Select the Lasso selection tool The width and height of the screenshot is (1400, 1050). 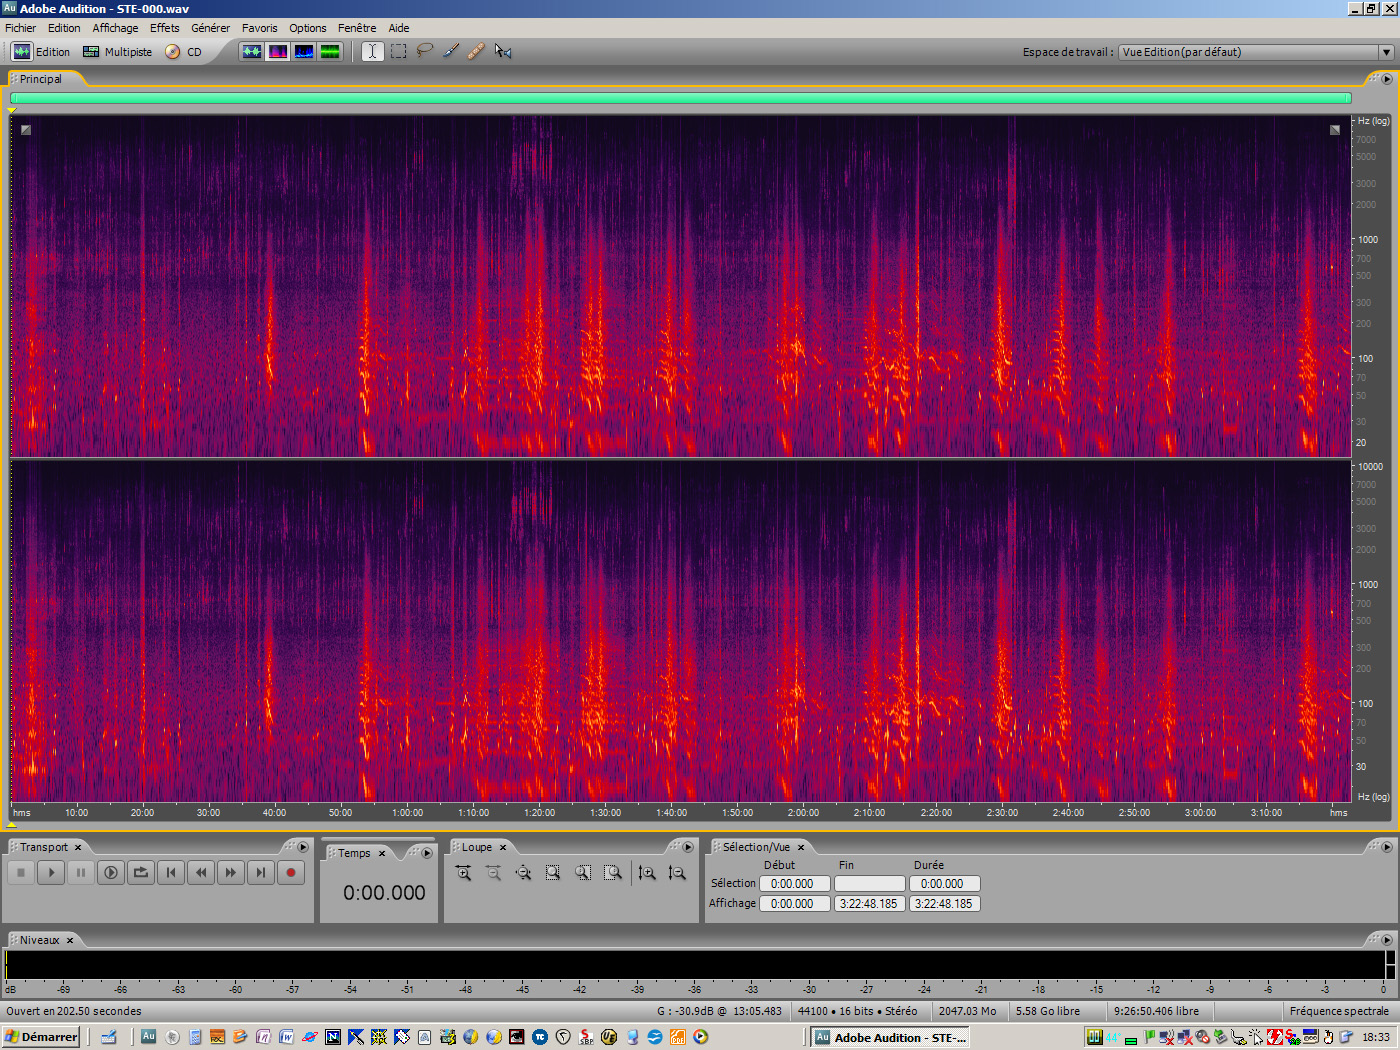(425, 51)
